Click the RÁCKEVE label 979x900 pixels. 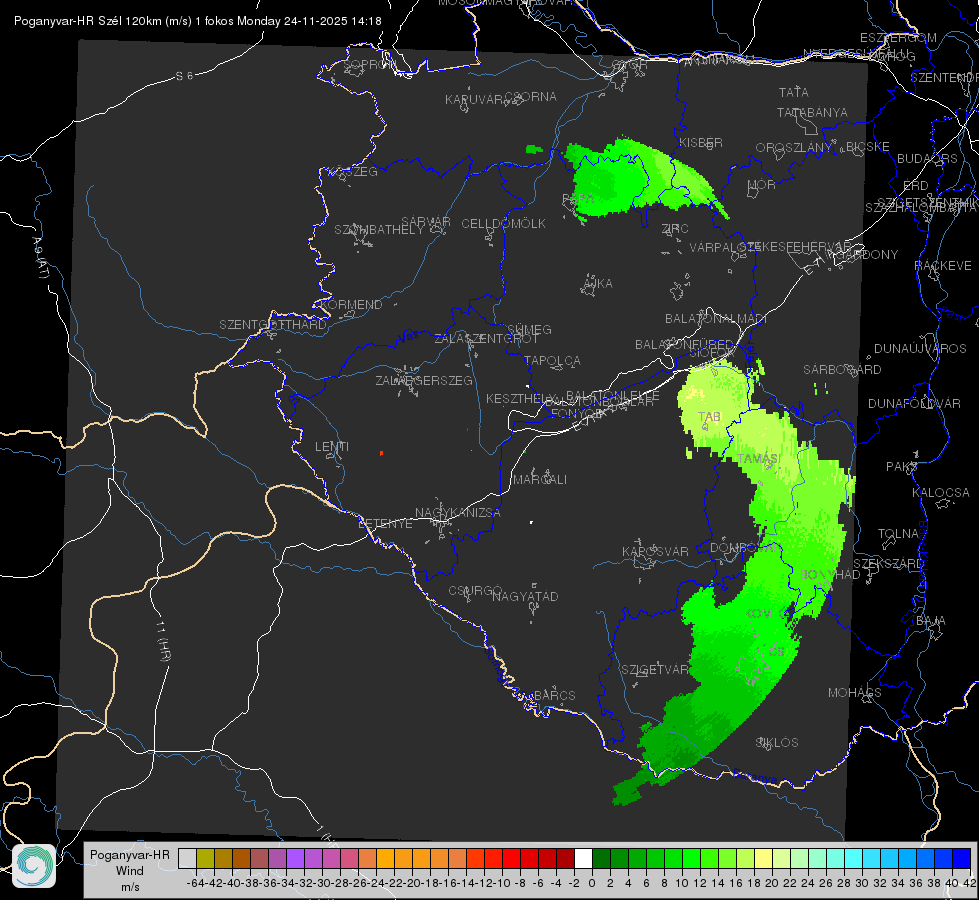tap(943, 266)
